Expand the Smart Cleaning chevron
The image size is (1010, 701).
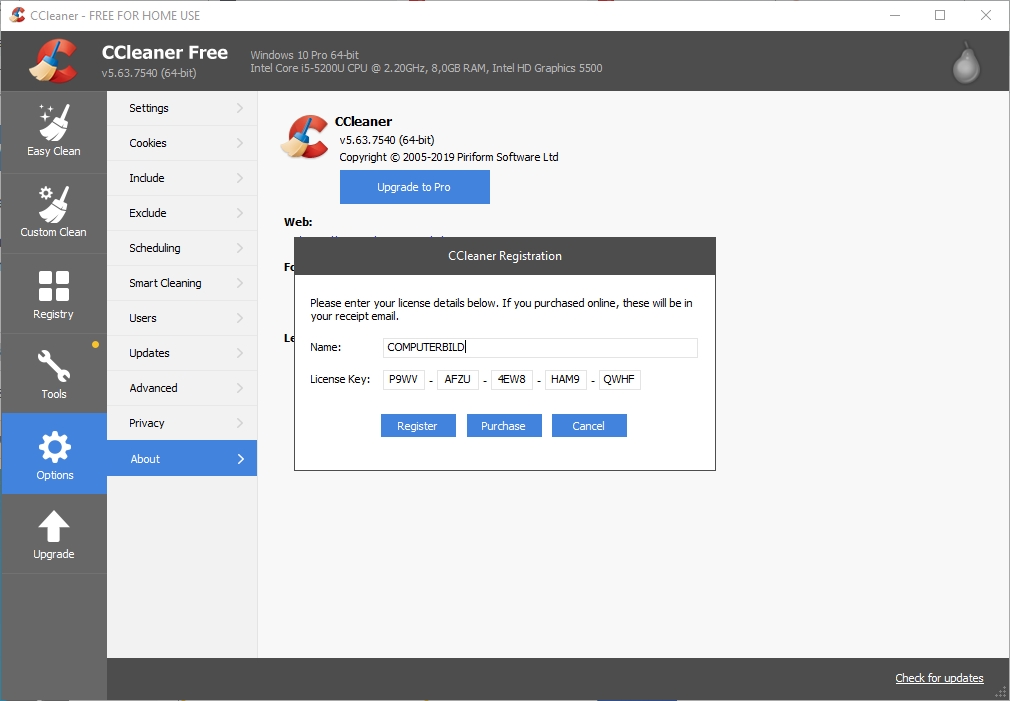[x=241, y=283]
